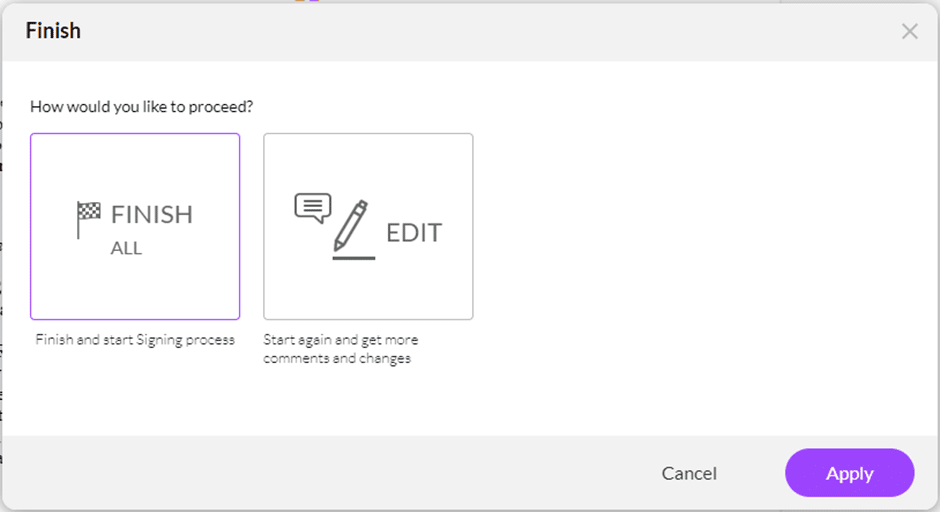
Task: Choose the EDIT option card
Action: tap(368, 226)
